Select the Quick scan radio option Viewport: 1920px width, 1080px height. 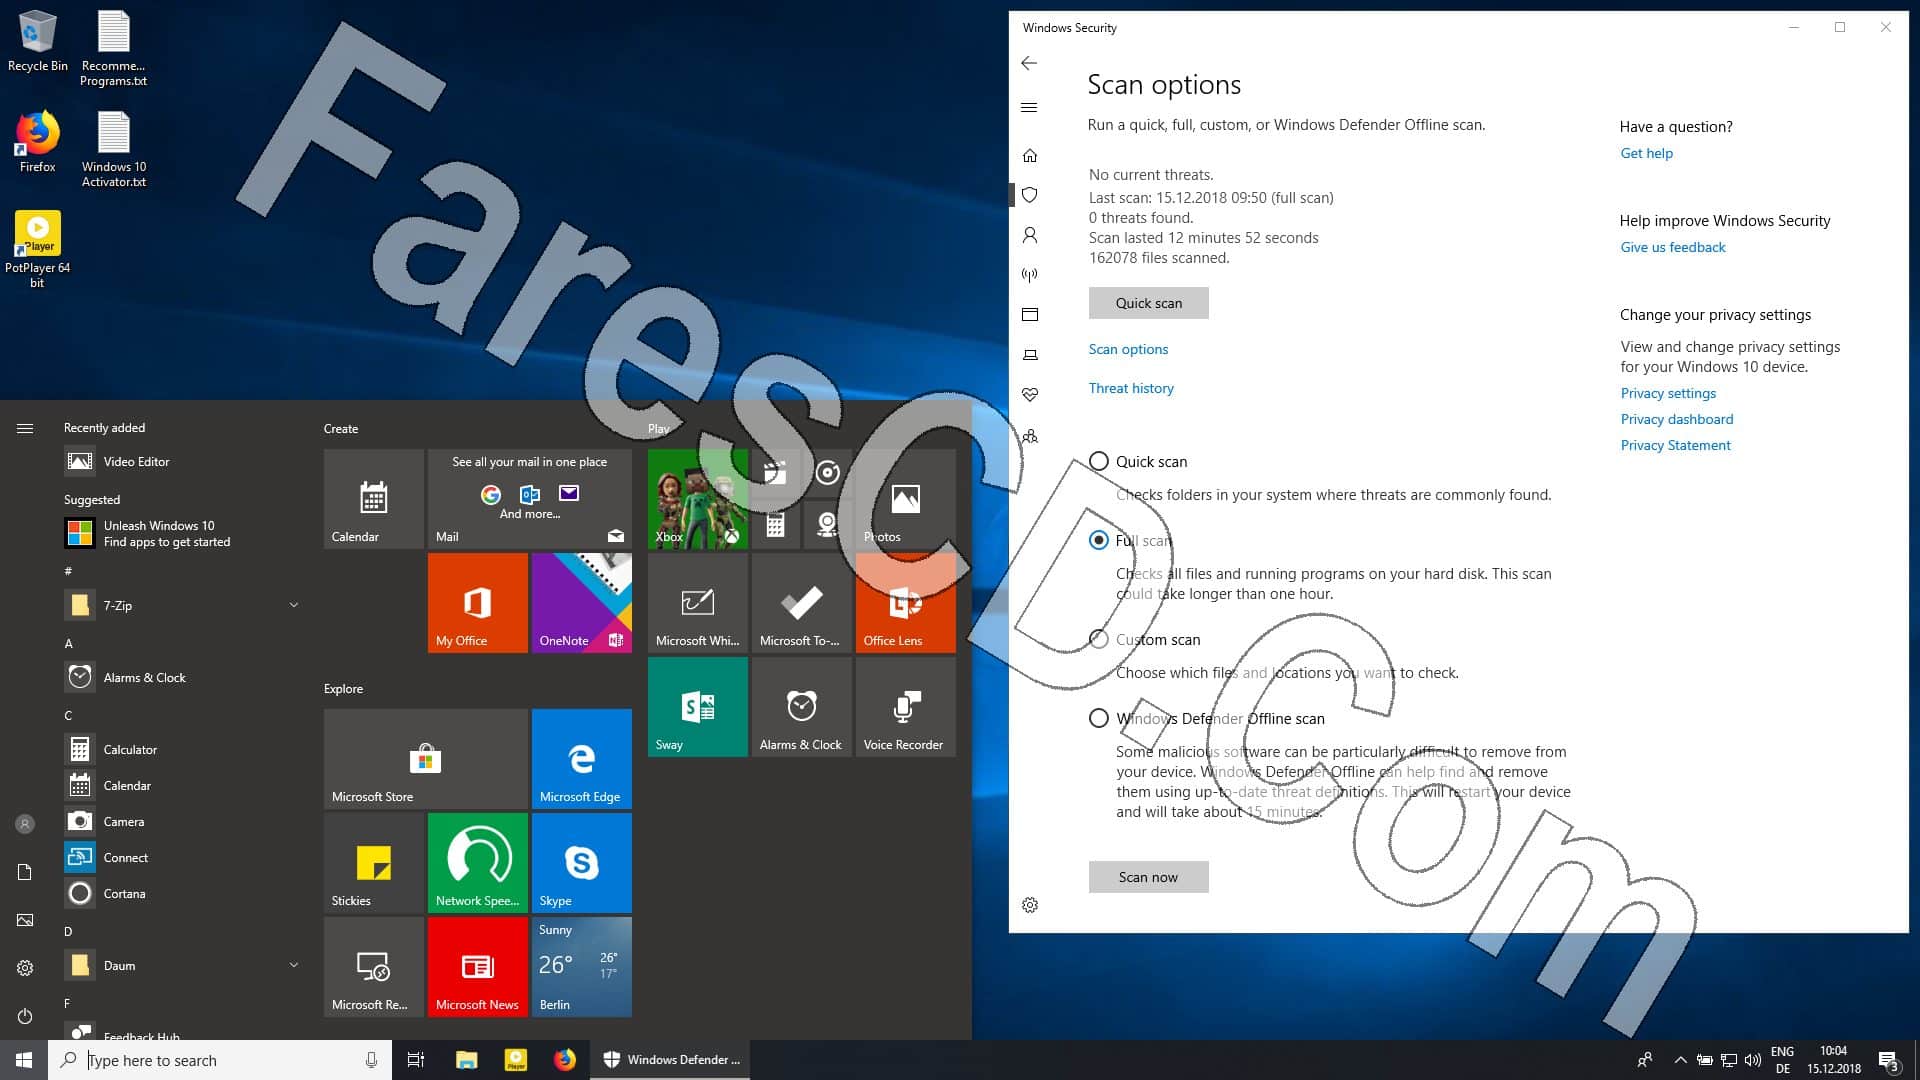(1099, 461)
